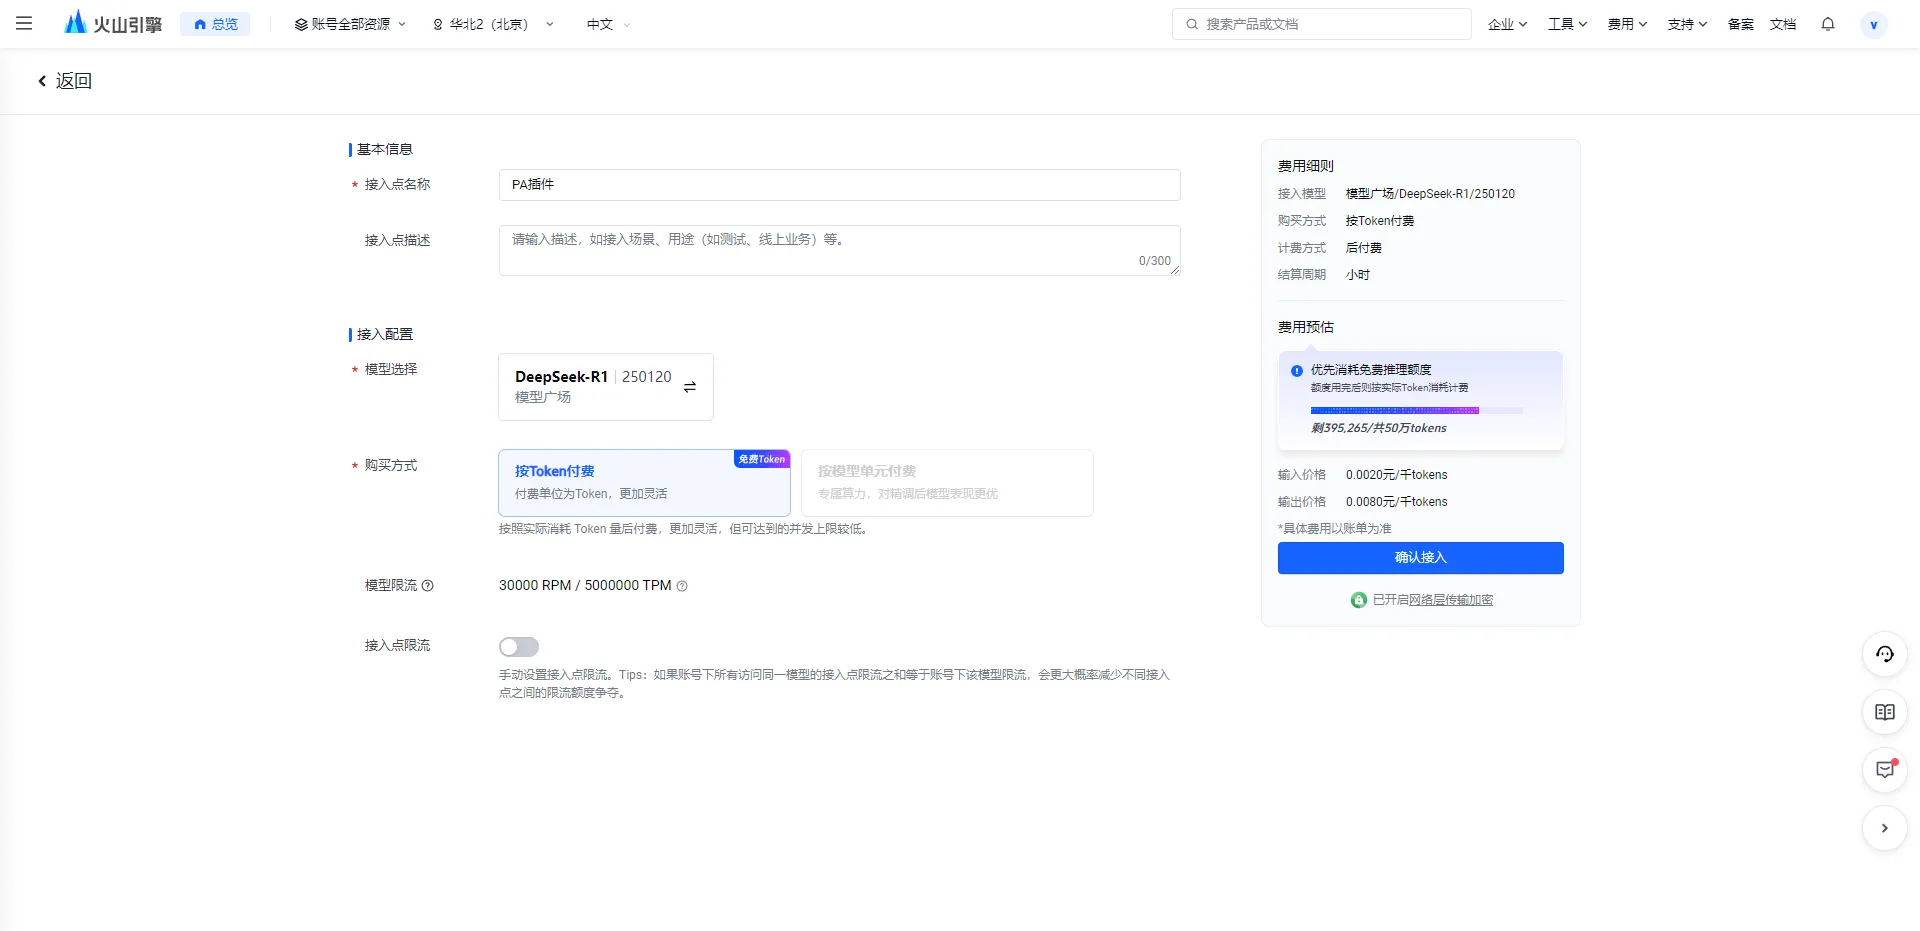Click the Volcano Engine logo
1920x931 pixels.
pos(113,24)
